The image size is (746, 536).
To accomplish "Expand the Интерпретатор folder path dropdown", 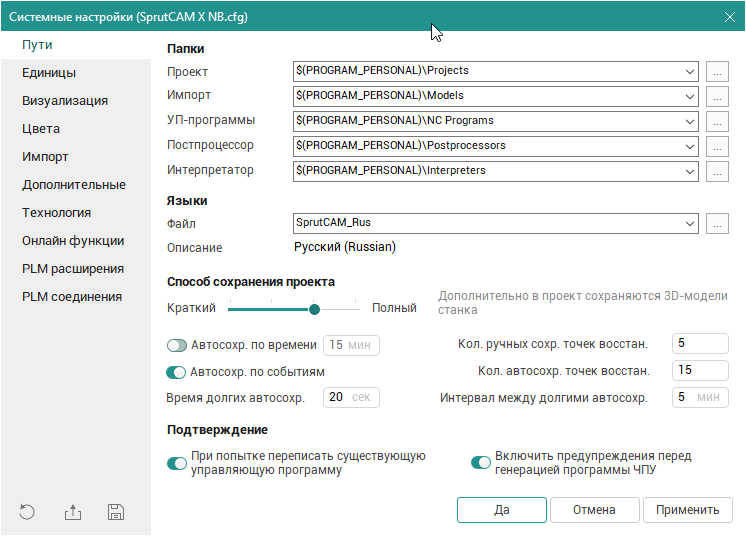I will [690, 171].
